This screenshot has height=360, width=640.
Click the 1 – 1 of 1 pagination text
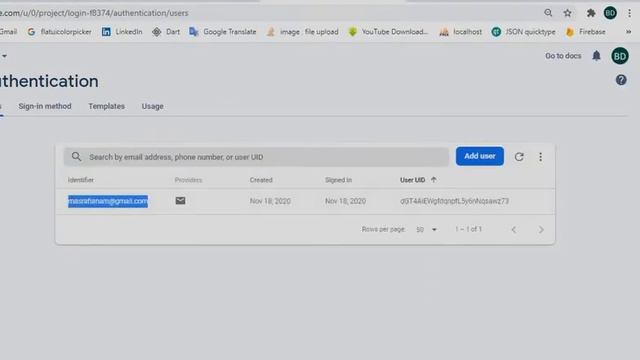point(469,229)
